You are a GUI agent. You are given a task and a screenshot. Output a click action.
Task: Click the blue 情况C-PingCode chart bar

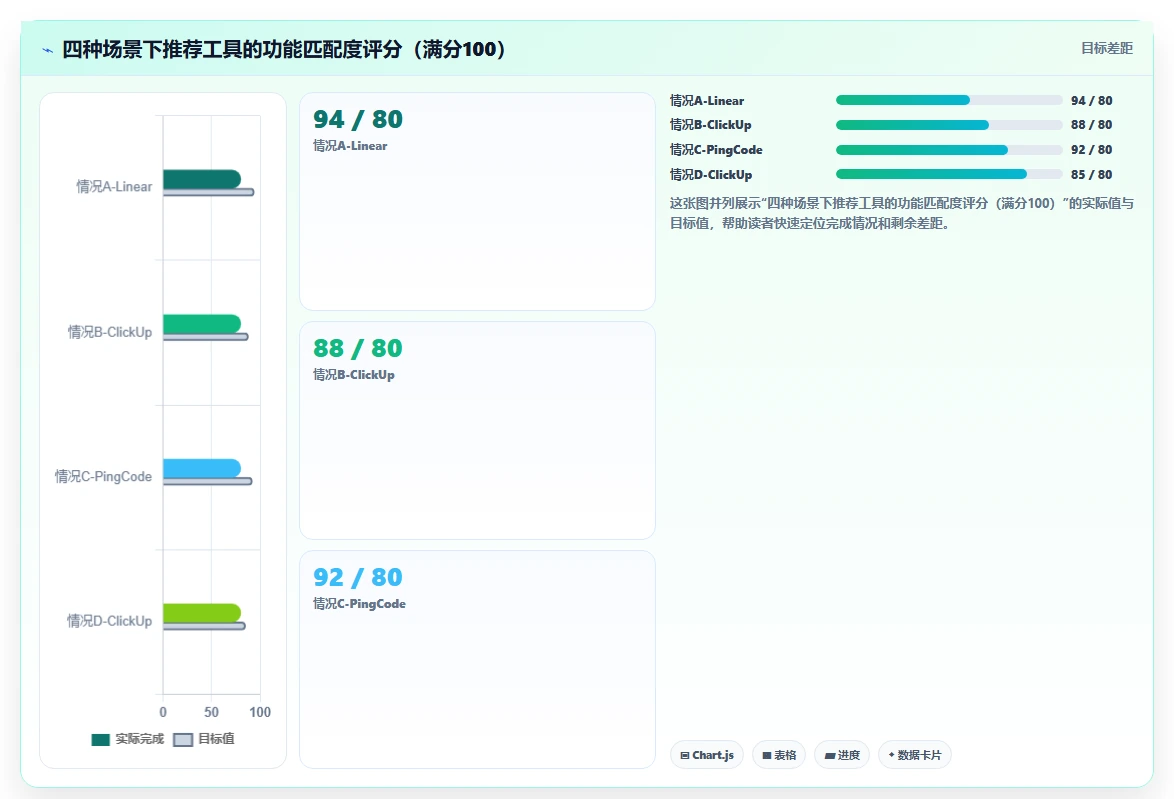tap(202, 468)
